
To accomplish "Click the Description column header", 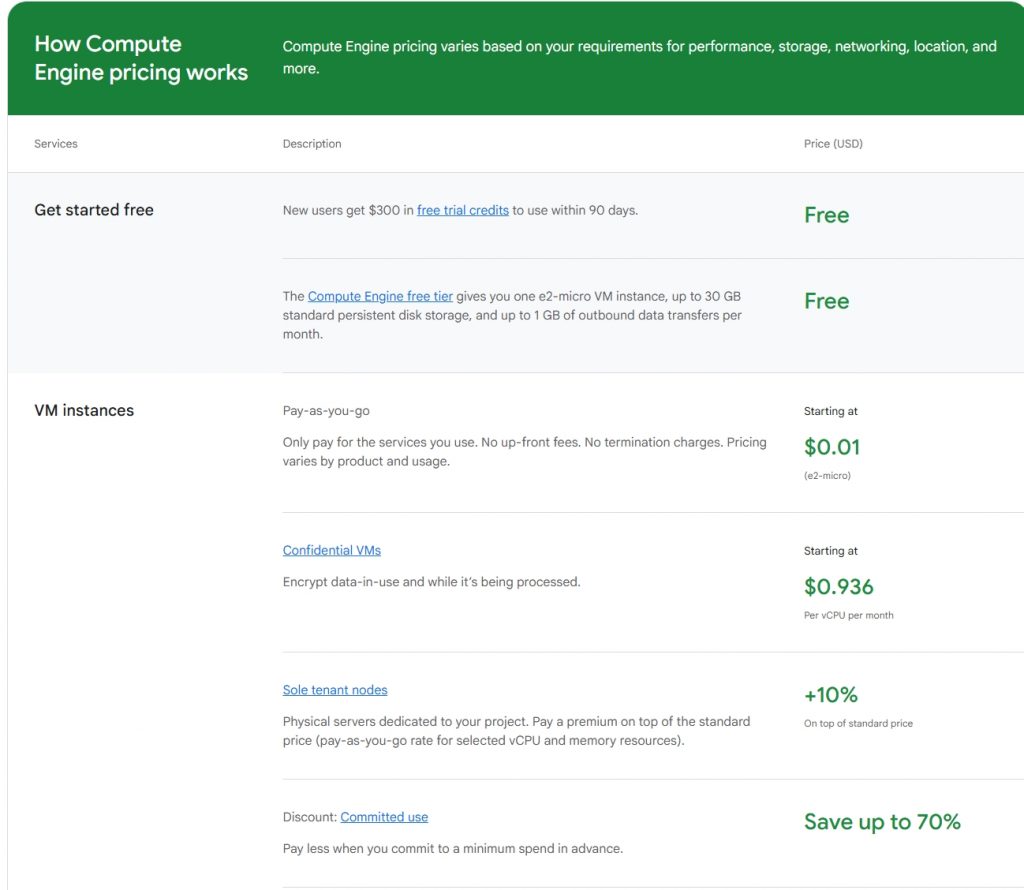I will tap(312, 144).
